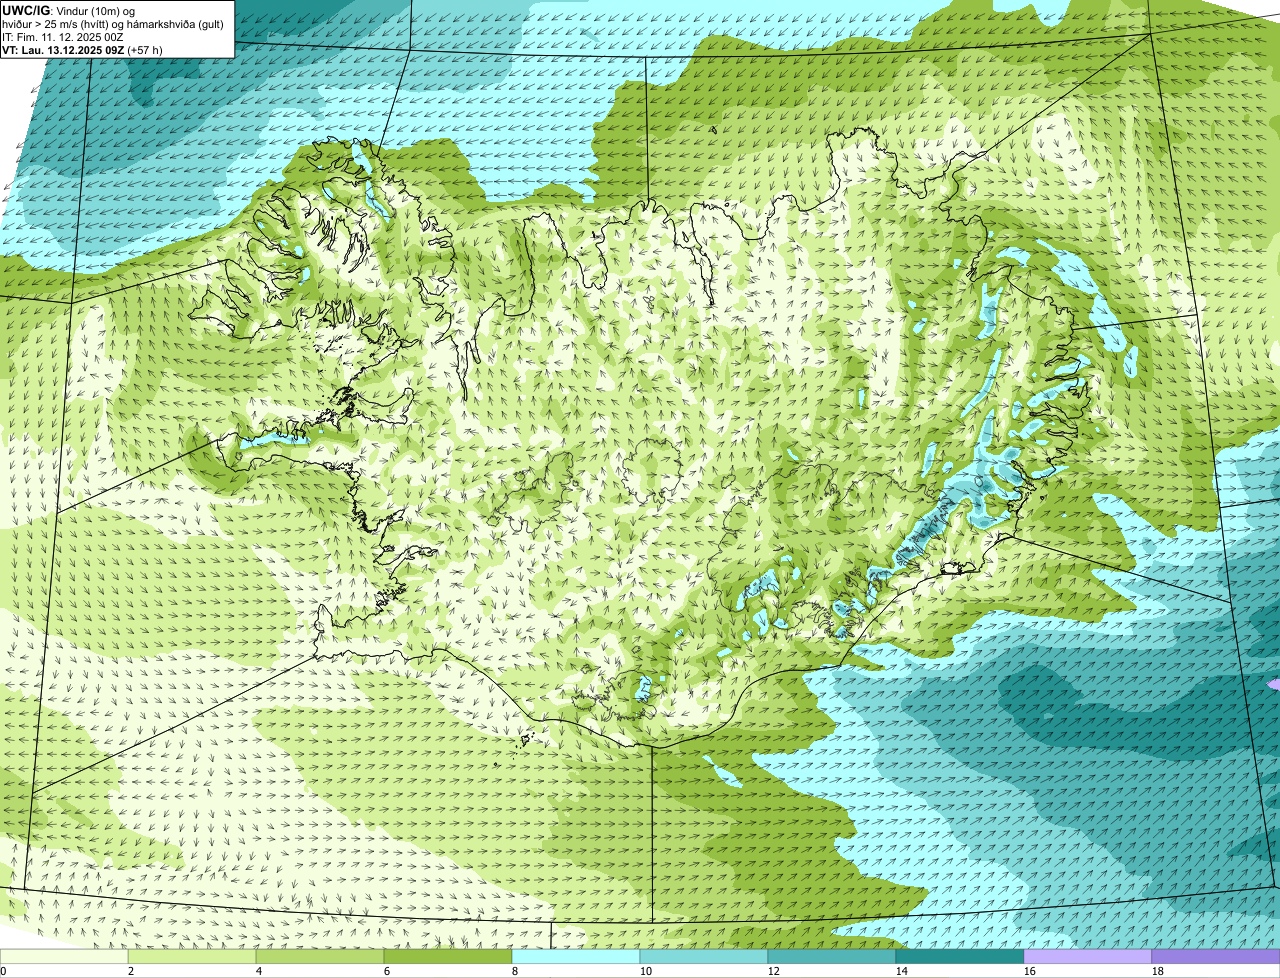Screen dimensions: 1280x978
Task: Click the light green 2–4 m/s legend swatch
Action: coord(192,956)
